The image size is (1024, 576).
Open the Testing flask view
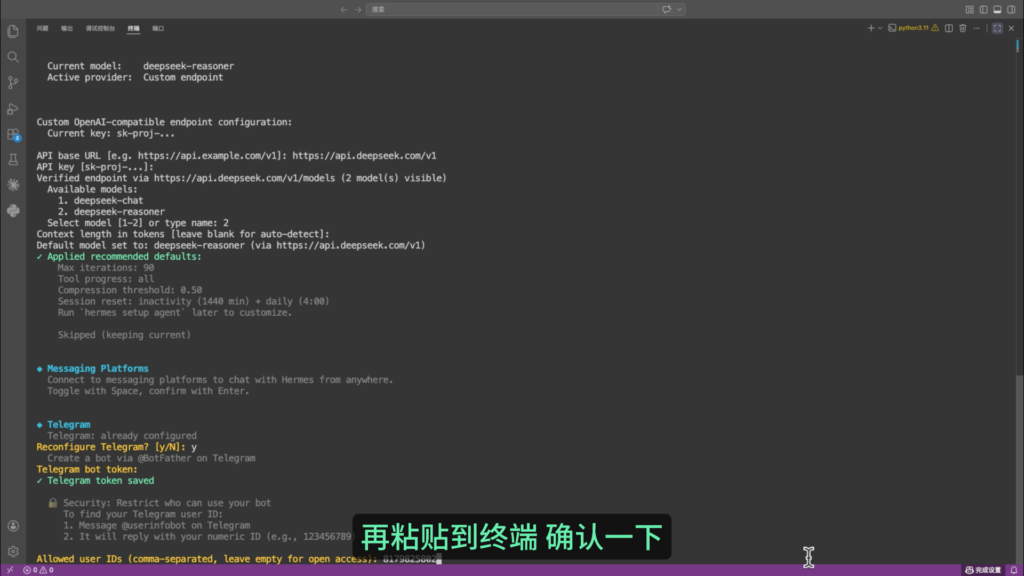13,159
